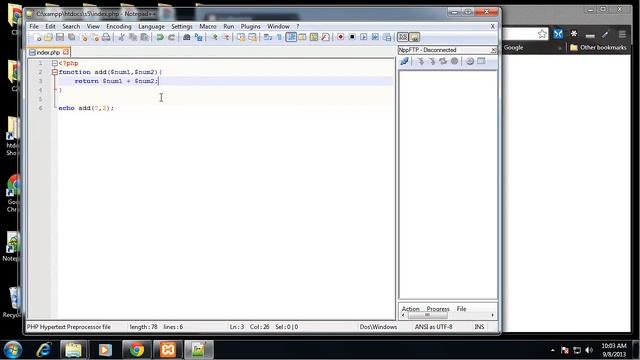640x360 pixels.
Task: Toggle Word Wrap in the toolbar
Action: tap(268, 38)
